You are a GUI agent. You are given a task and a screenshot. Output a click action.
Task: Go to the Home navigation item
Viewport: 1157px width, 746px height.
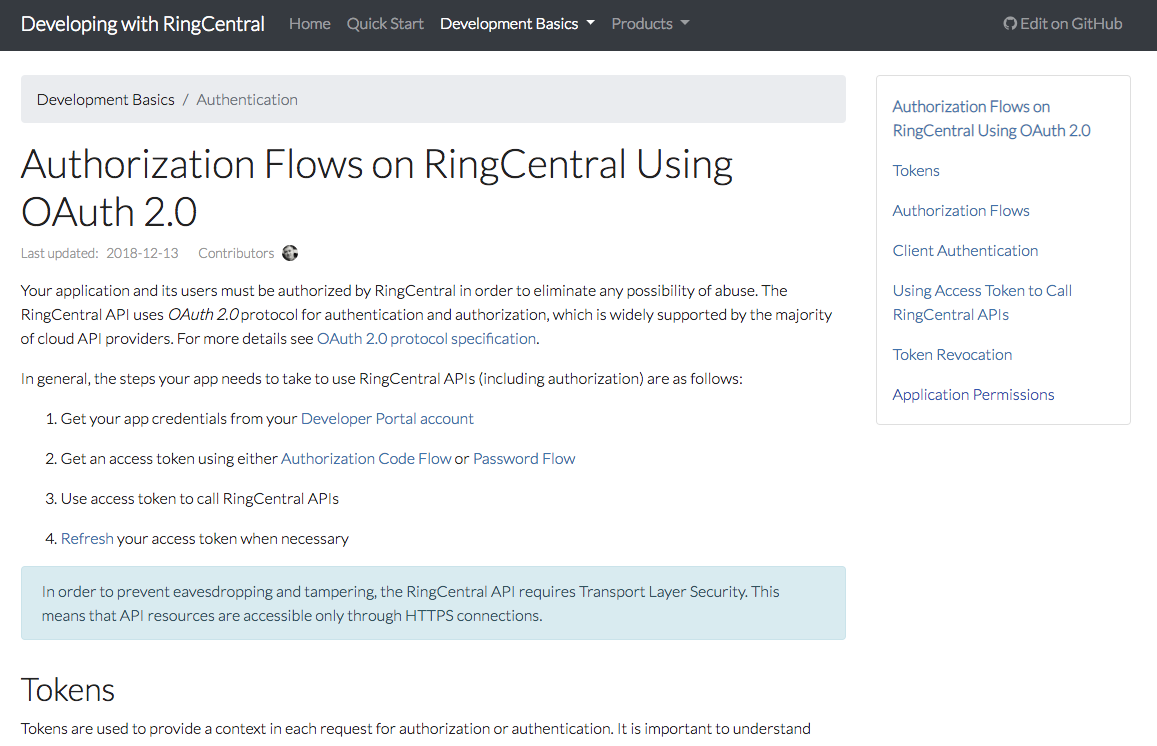309,24
